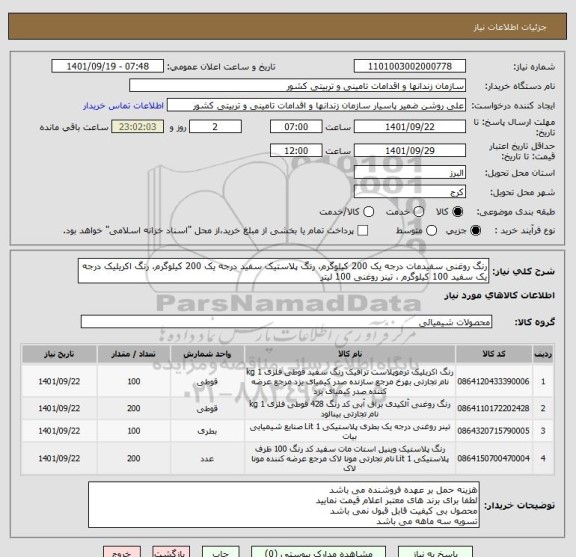Click the شرح کلی نیاز description box
The height and width of the screenshot is (557, 576).
coord(283,271)
